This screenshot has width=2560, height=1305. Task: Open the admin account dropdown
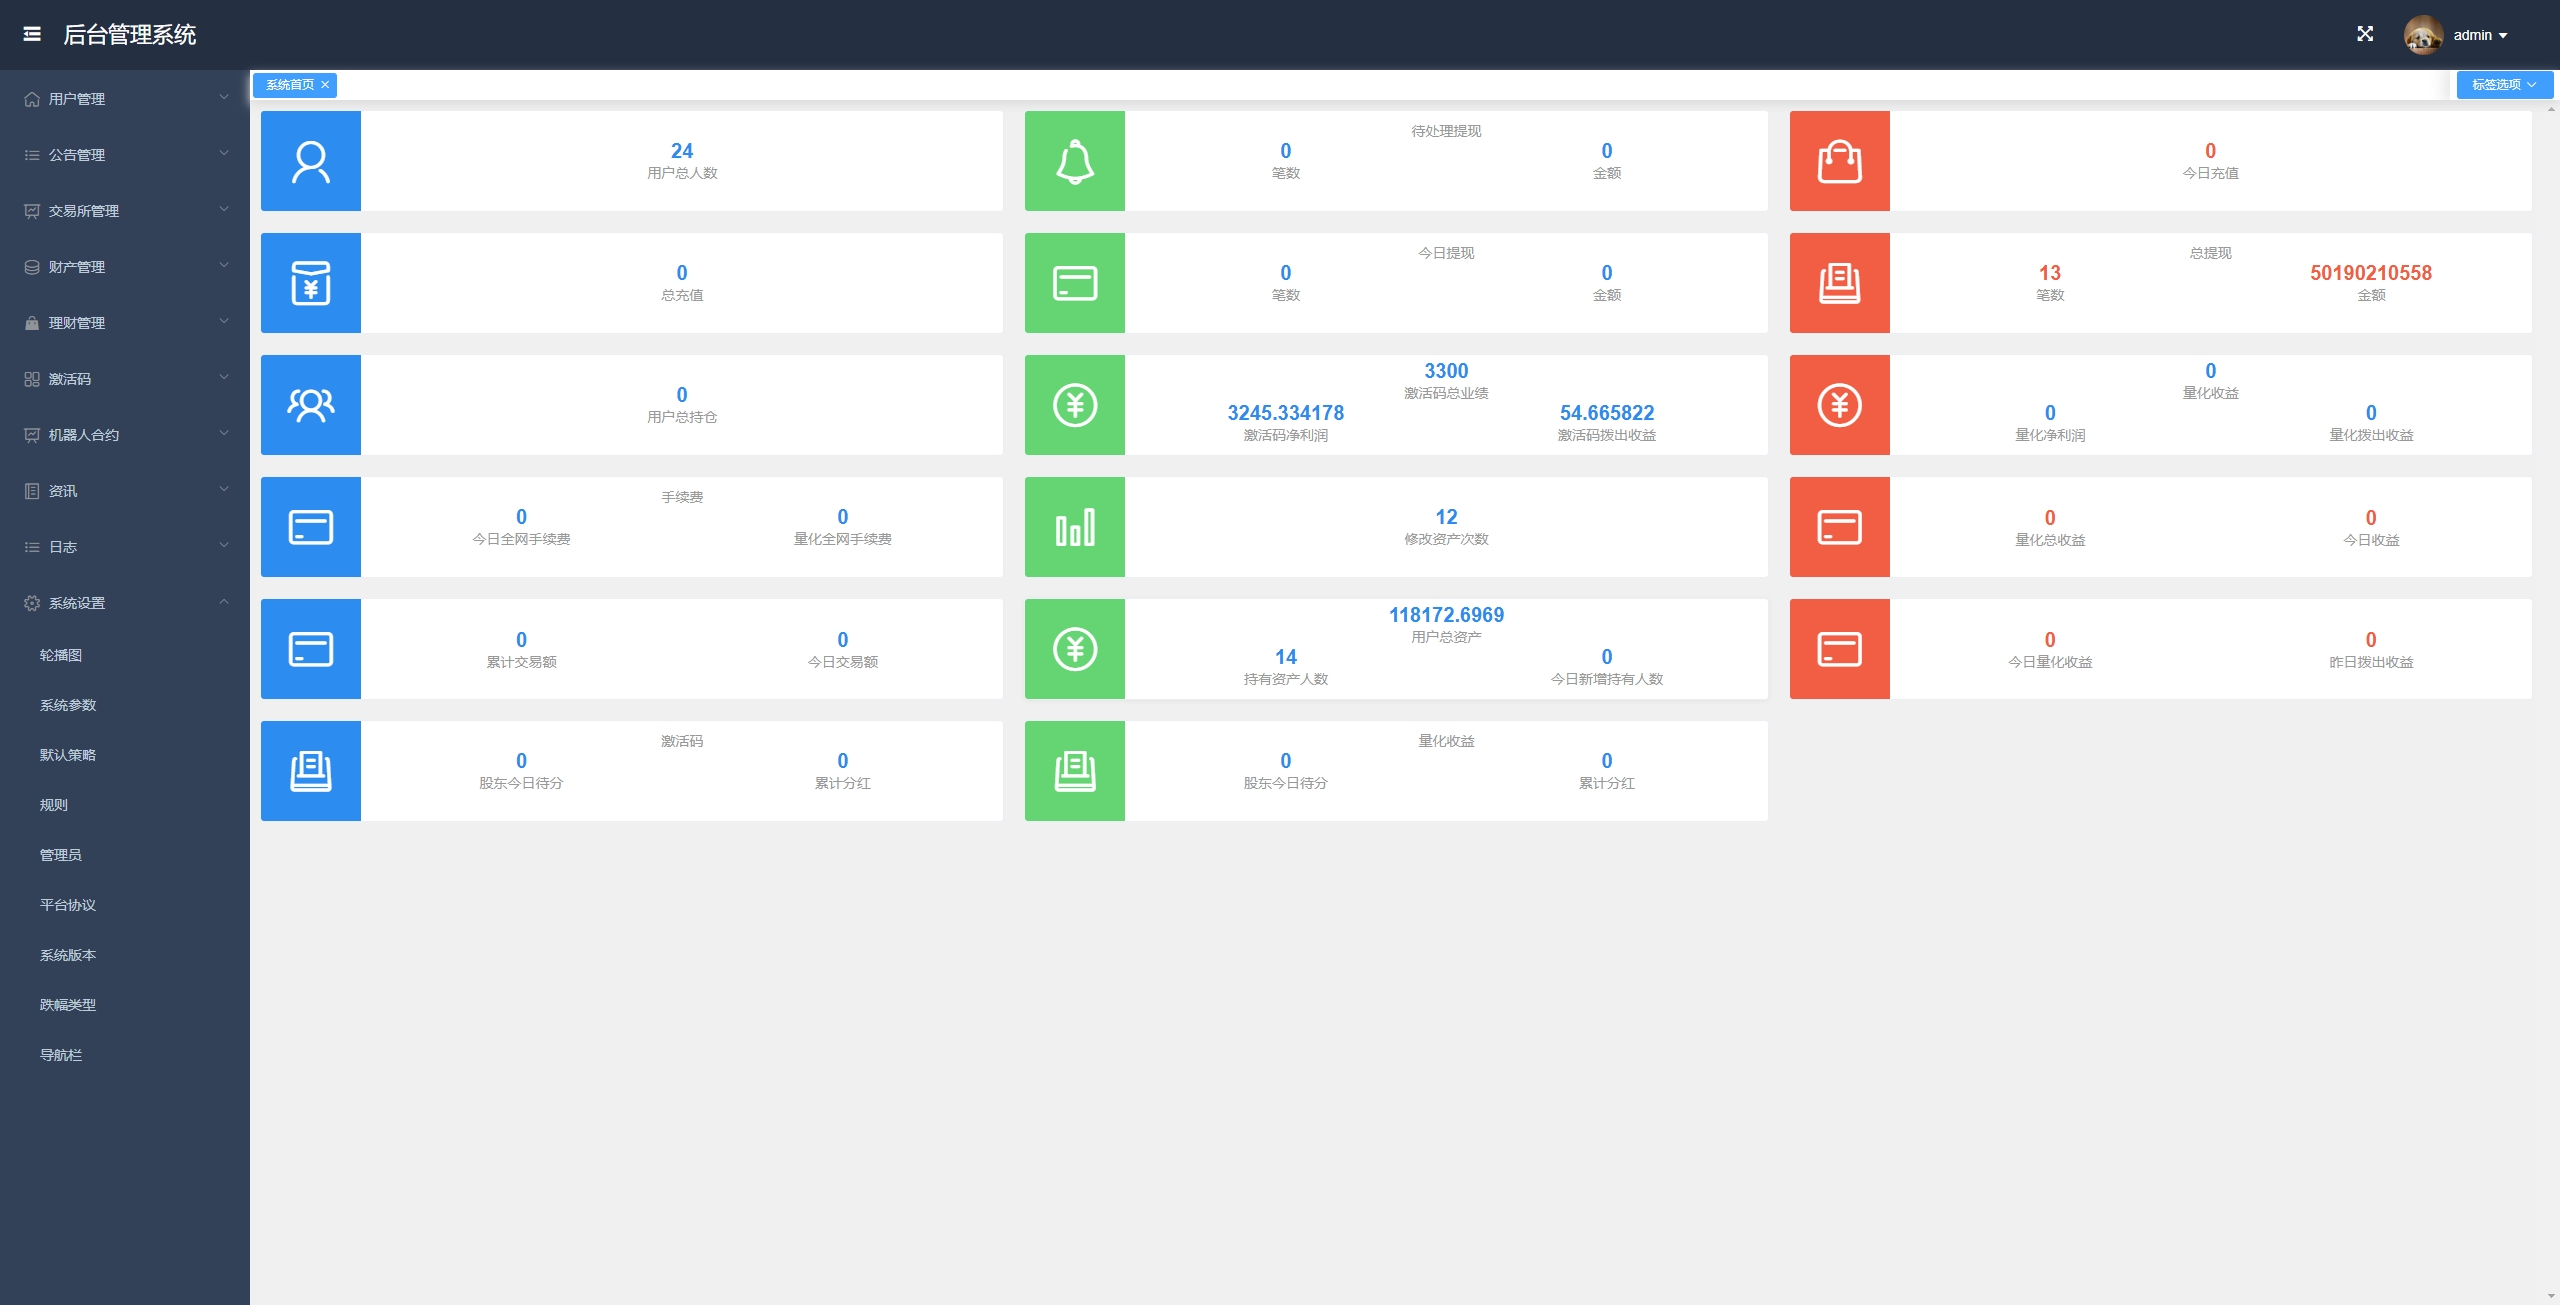(2481, 35)
